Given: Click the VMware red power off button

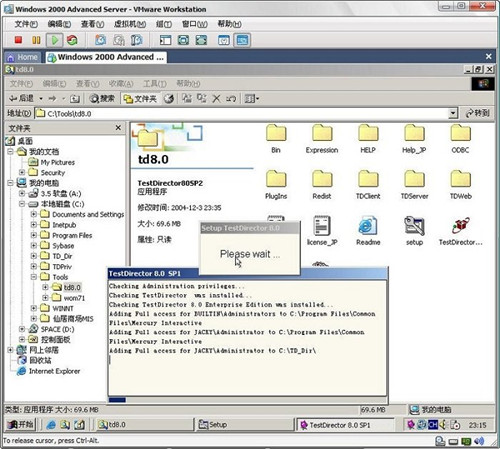Looking at the screenshot, I should pos(18,40).
